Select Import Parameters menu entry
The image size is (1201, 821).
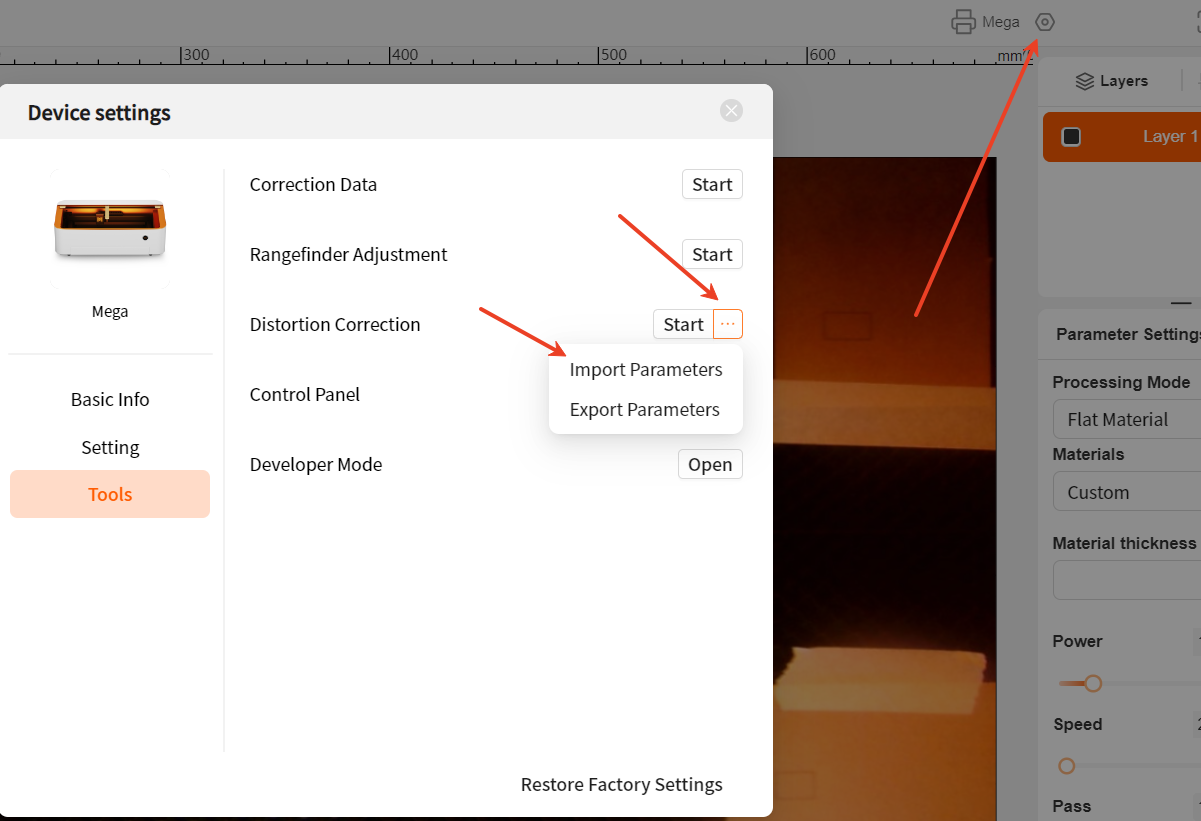(646, 370)
